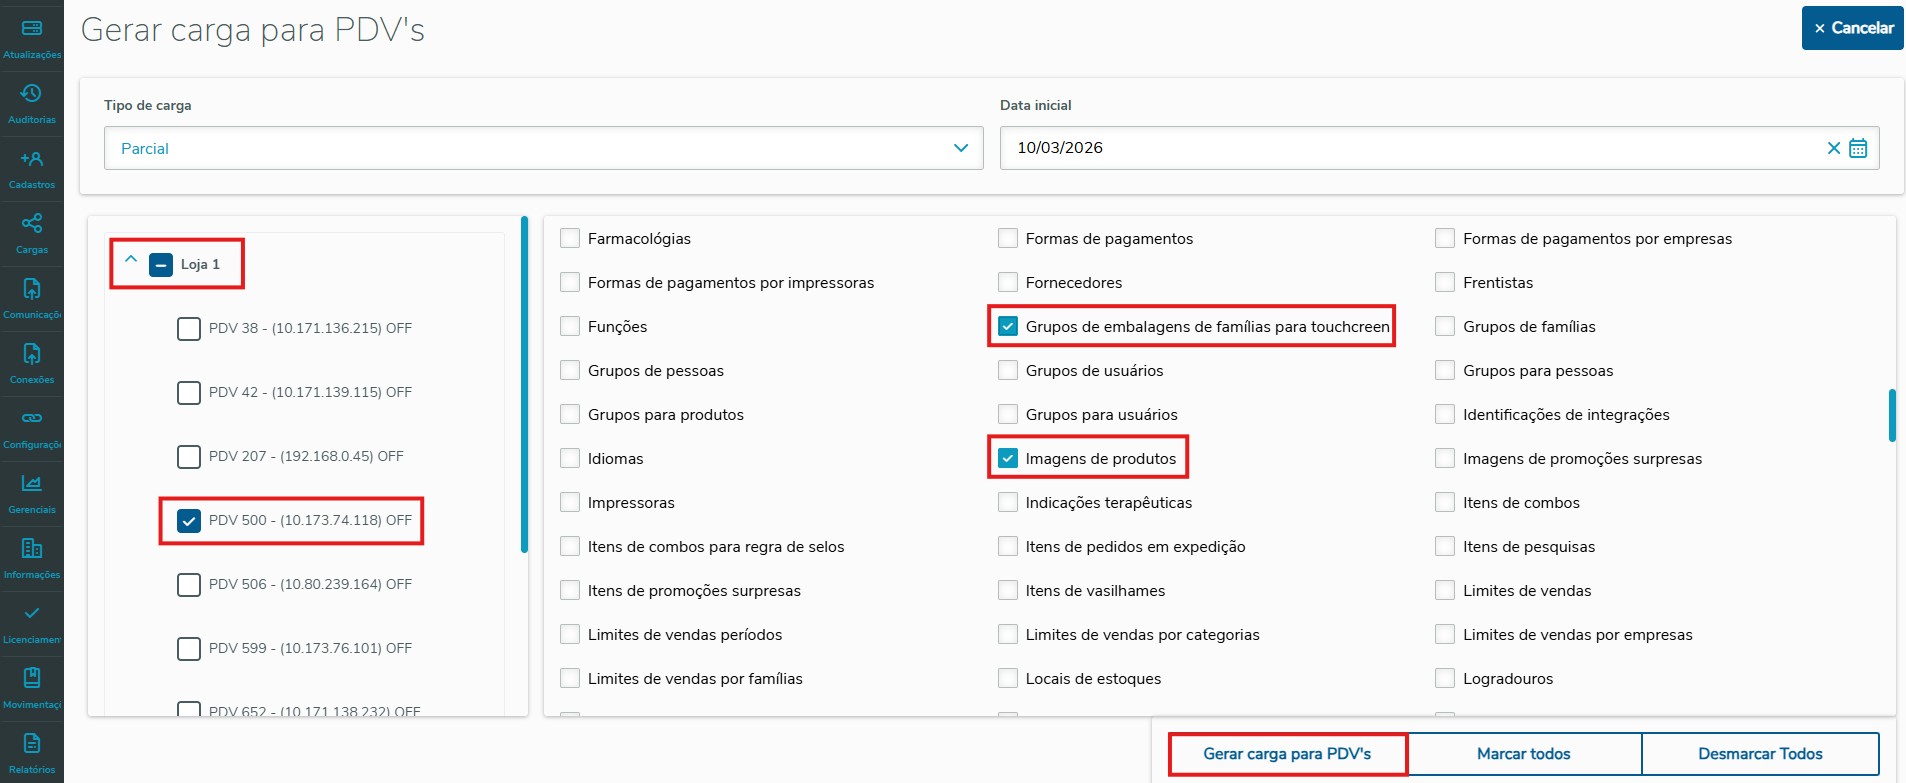Viewport: 1906px width, 783px height.
Task: Click Gerar carga para PDV's button
Action: tap(1287, 754)
